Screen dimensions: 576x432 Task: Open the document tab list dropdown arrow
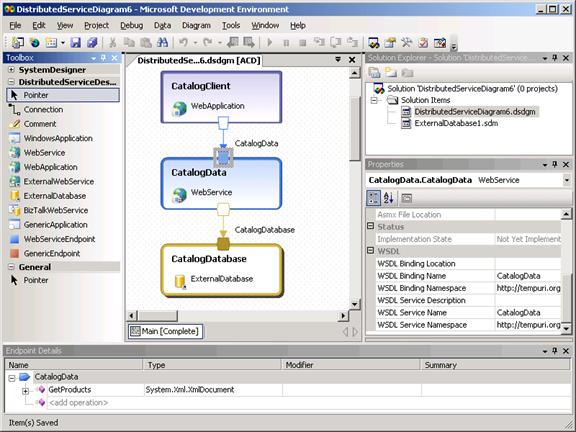pyautogui.click(x=338, y=59)
